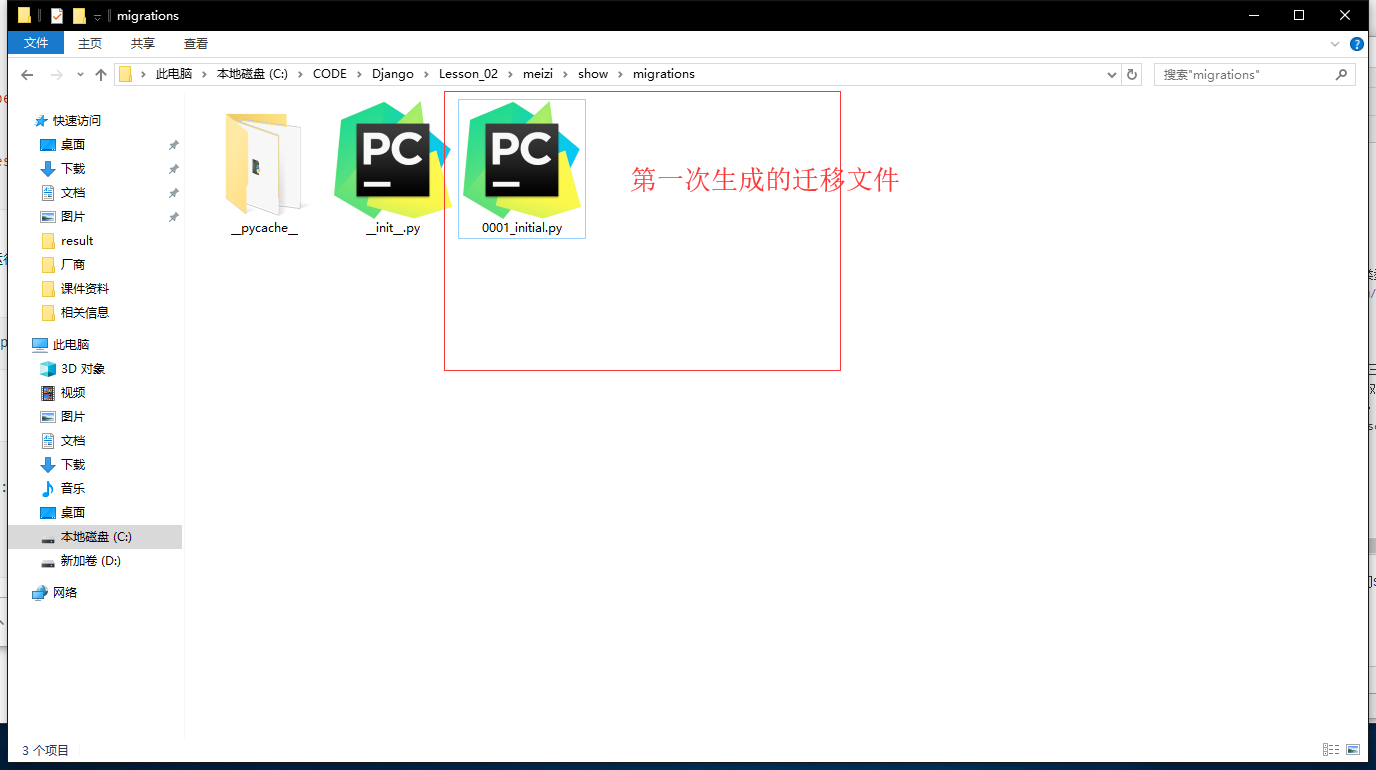Click the Back navigation arrow
Viewport: 1376px width, 770px height.
(27, 75)
